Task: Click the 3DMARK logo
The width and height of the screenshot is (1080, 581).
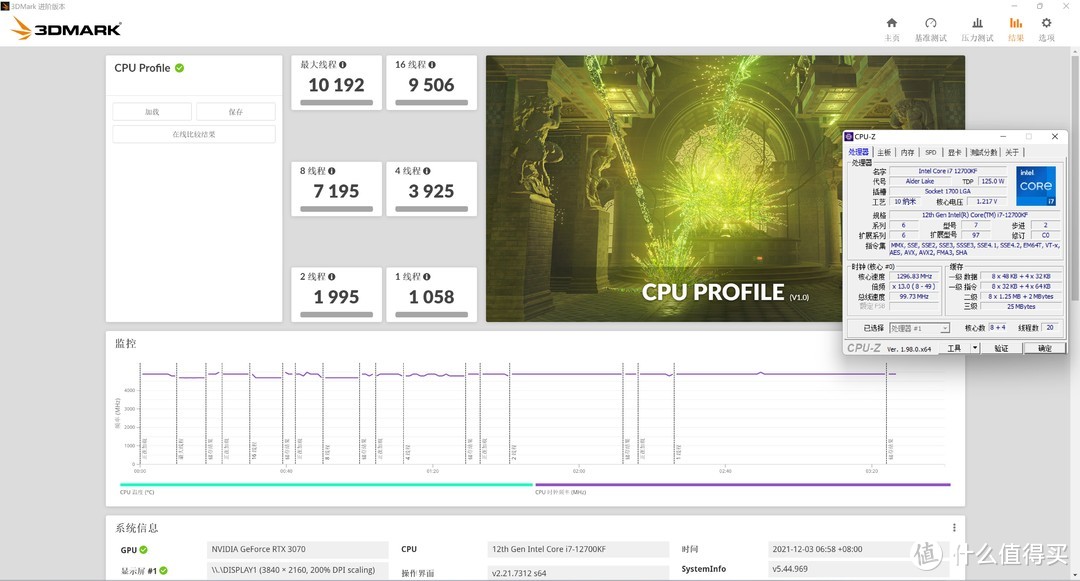Action: coord(67,29)
